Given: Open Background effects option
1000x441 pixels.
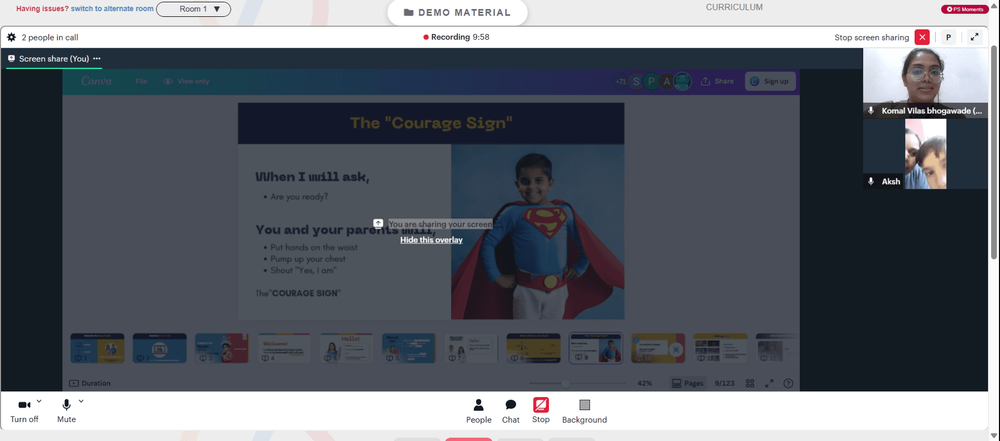Looking at the screenshot, I should 584,411.
